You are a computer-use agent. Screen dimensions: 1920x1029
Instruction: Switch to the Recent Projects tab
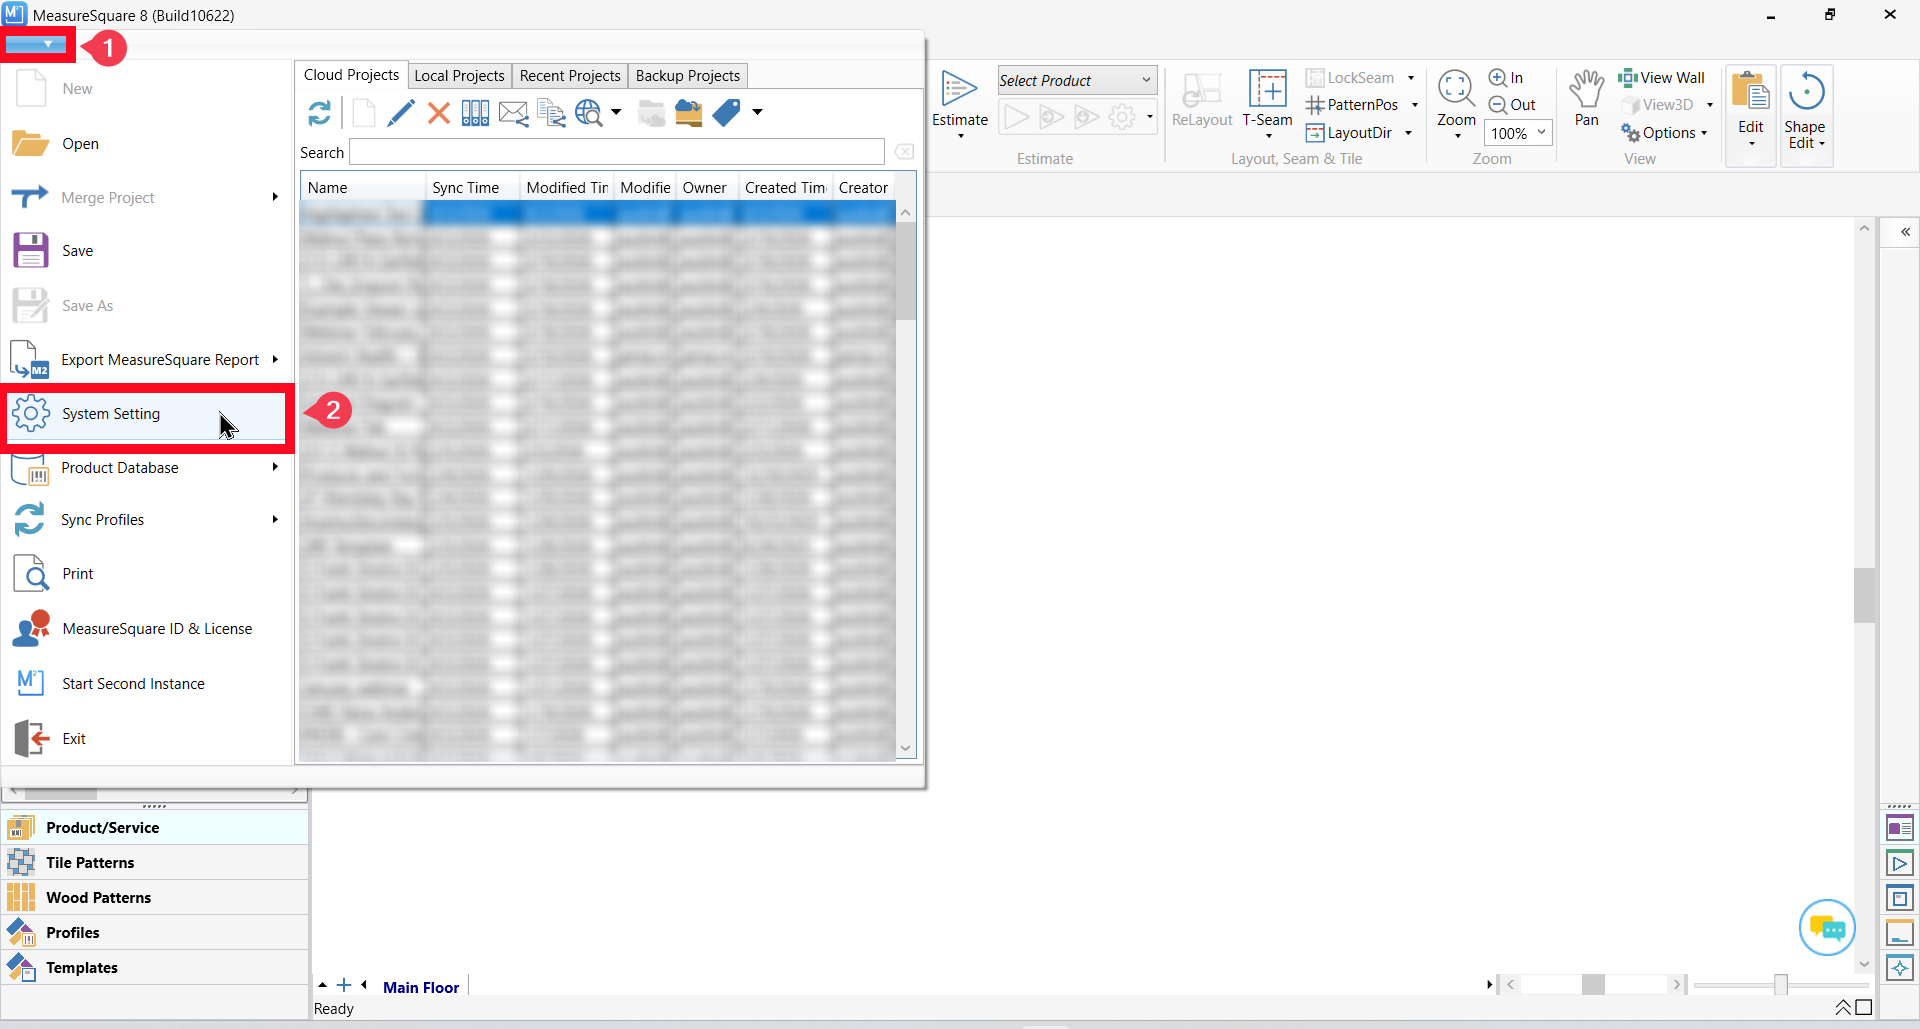pos(570,76)
